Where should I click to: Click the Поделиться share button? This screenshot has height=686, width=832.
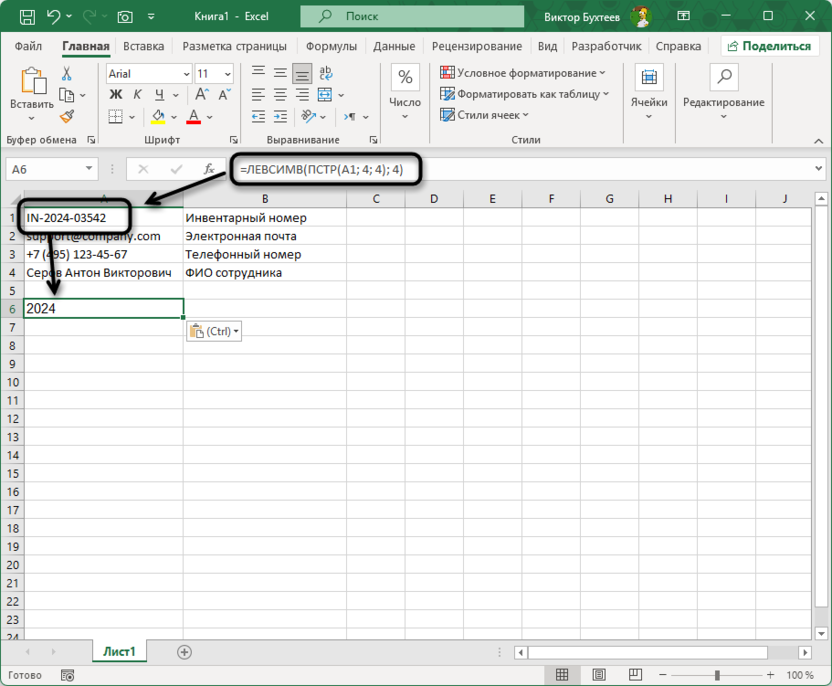[770, 46]
